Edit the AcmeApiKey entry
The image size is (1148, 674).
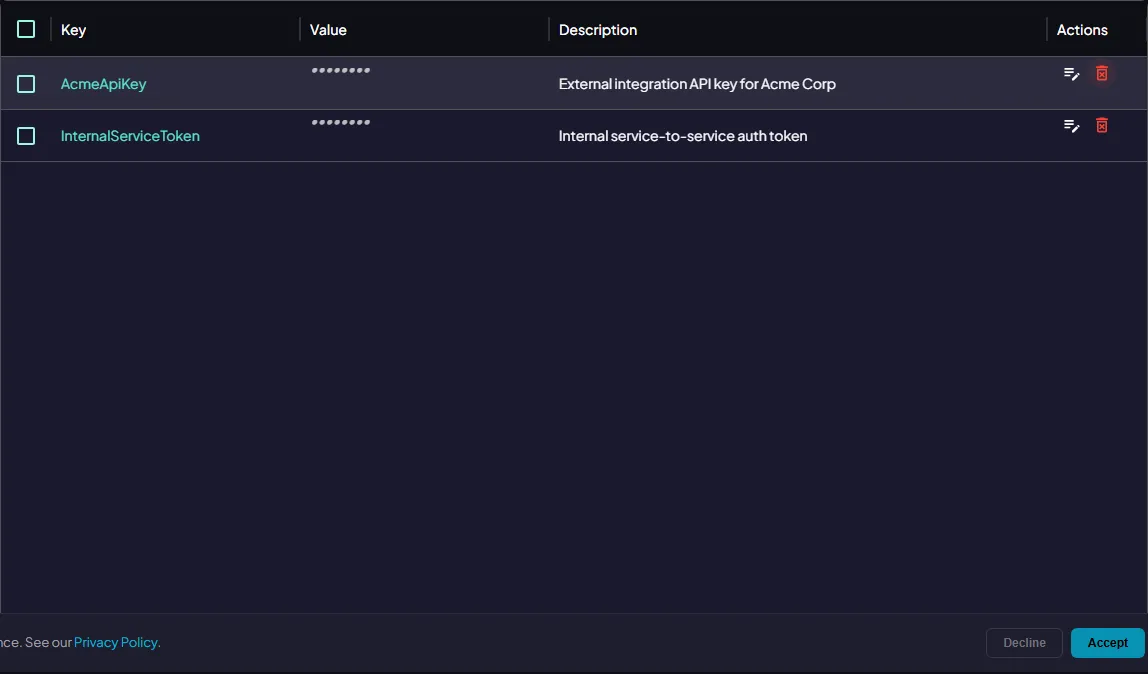click(x=1071, y=74)
